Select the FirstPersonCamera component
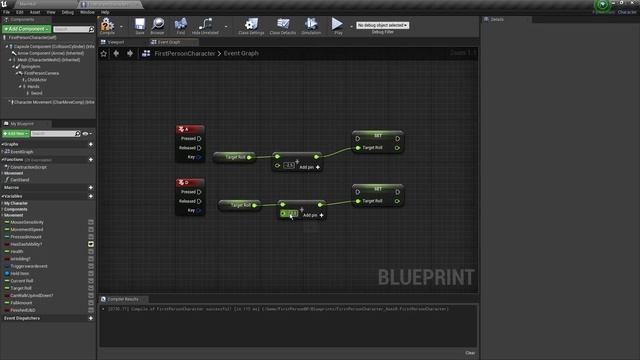 41,73
